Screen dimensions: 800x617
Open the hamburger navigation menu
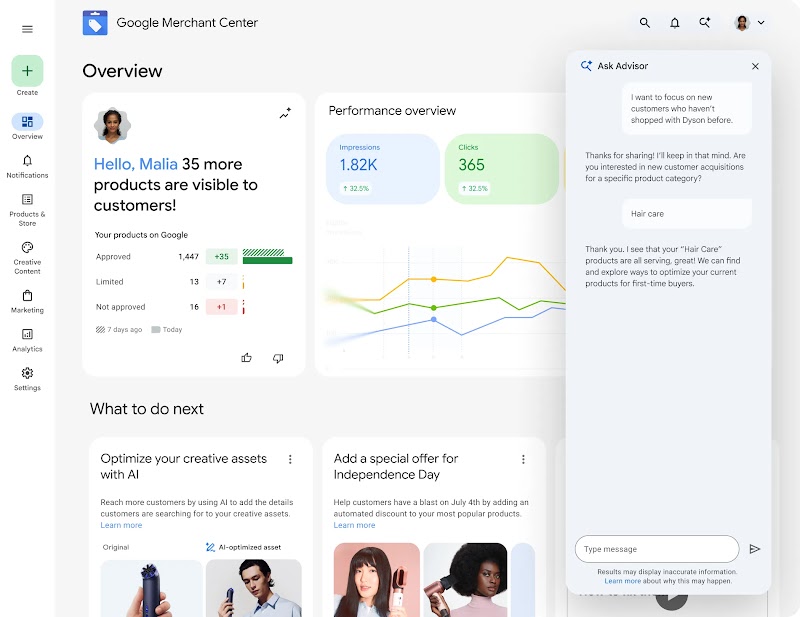click(x=28, y=29)
